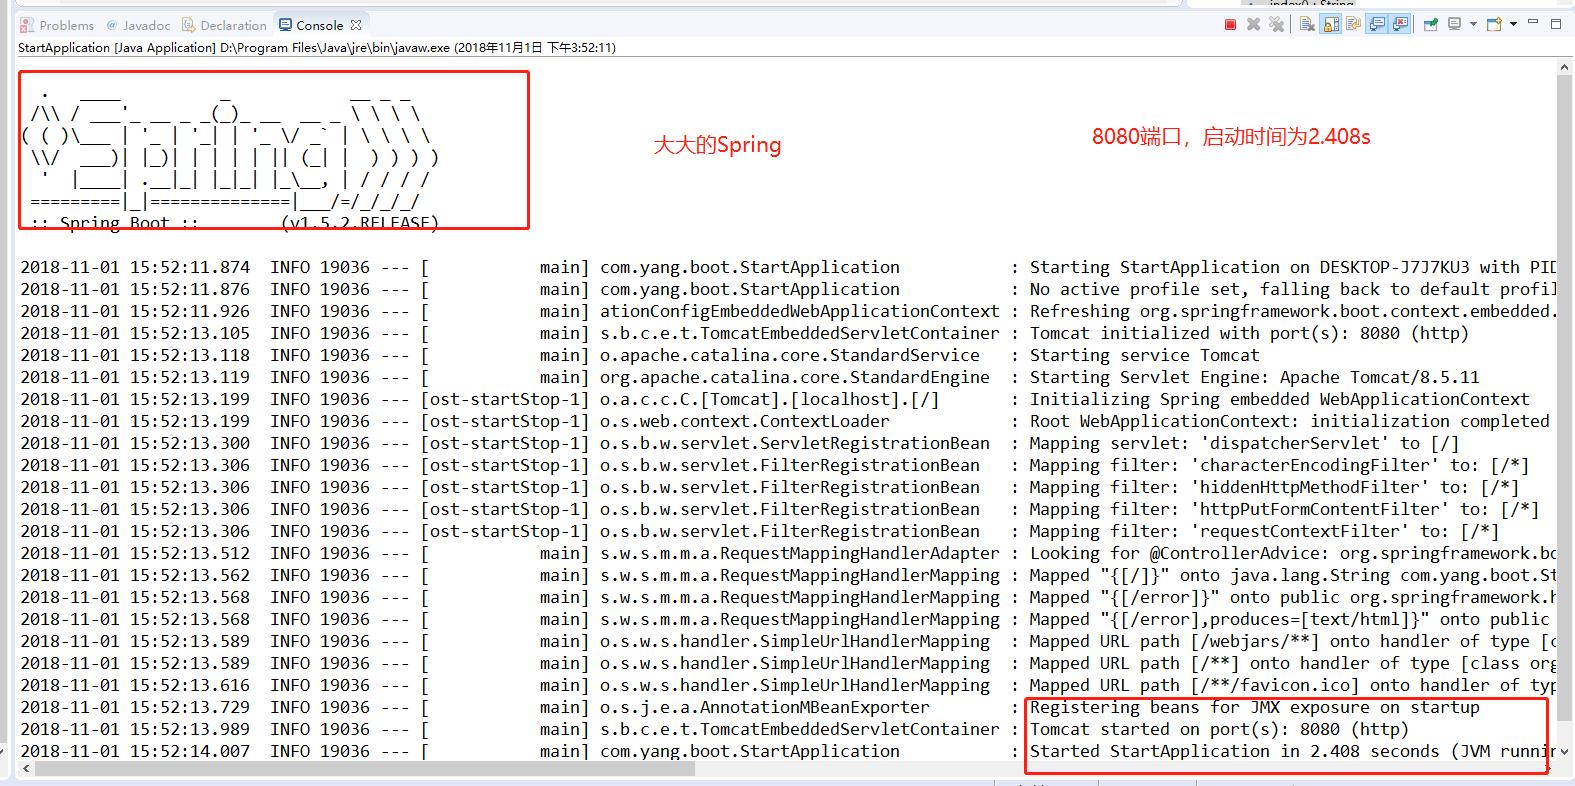Click 'o.apache.catalina.core.StandardService' logger name

pyautogui.click(x=789, y=355)
